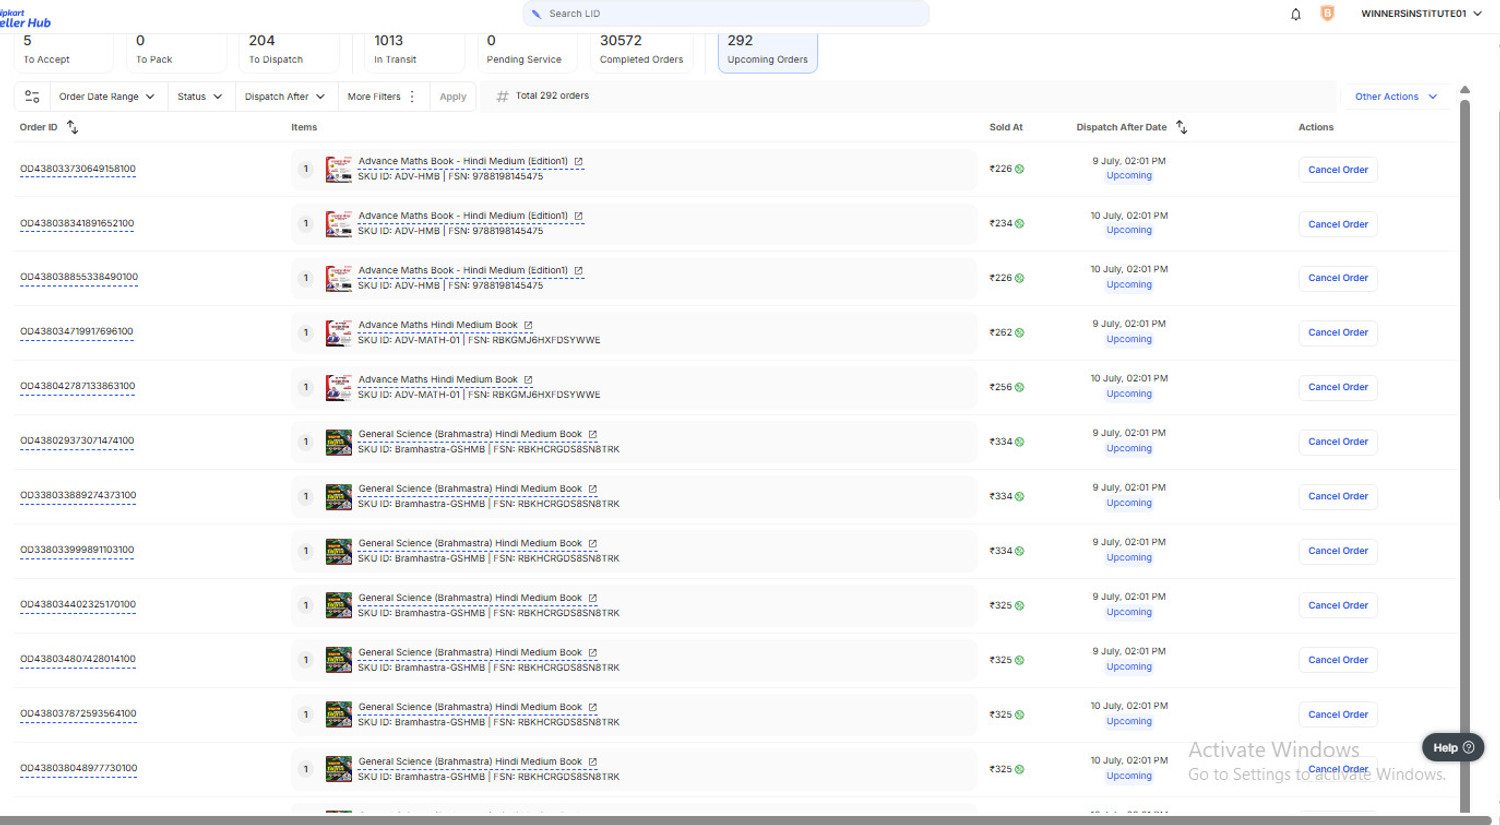Click inside the Search LID field
1500x825 pixels.
coord(725,14)
